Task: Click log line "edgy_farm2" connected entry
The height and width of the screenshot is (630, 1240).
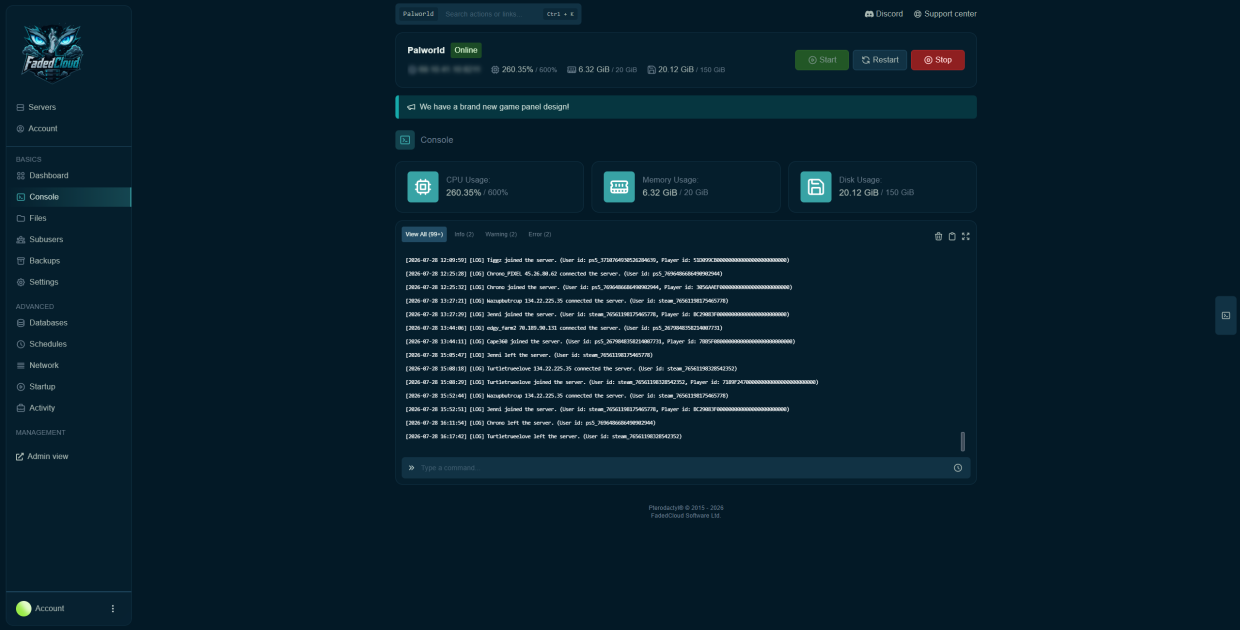Action: [564, 328]
